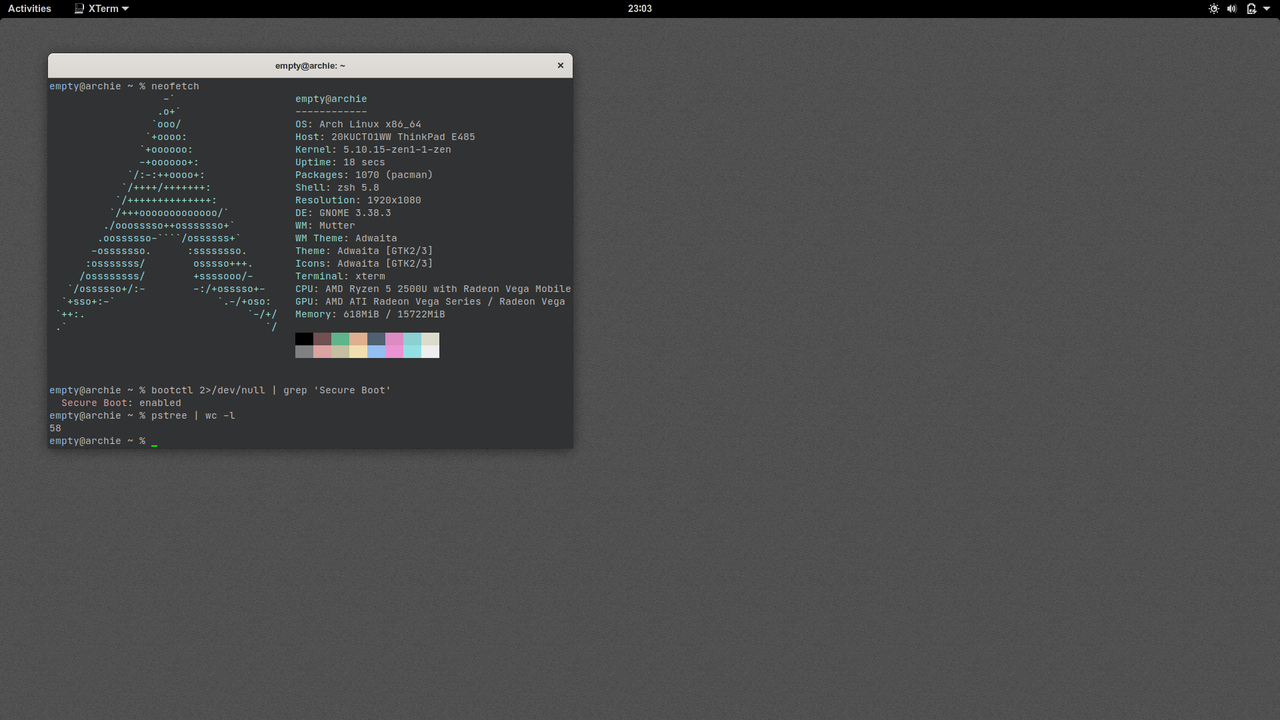Click the light blue color block

click(x=376, y=351)
